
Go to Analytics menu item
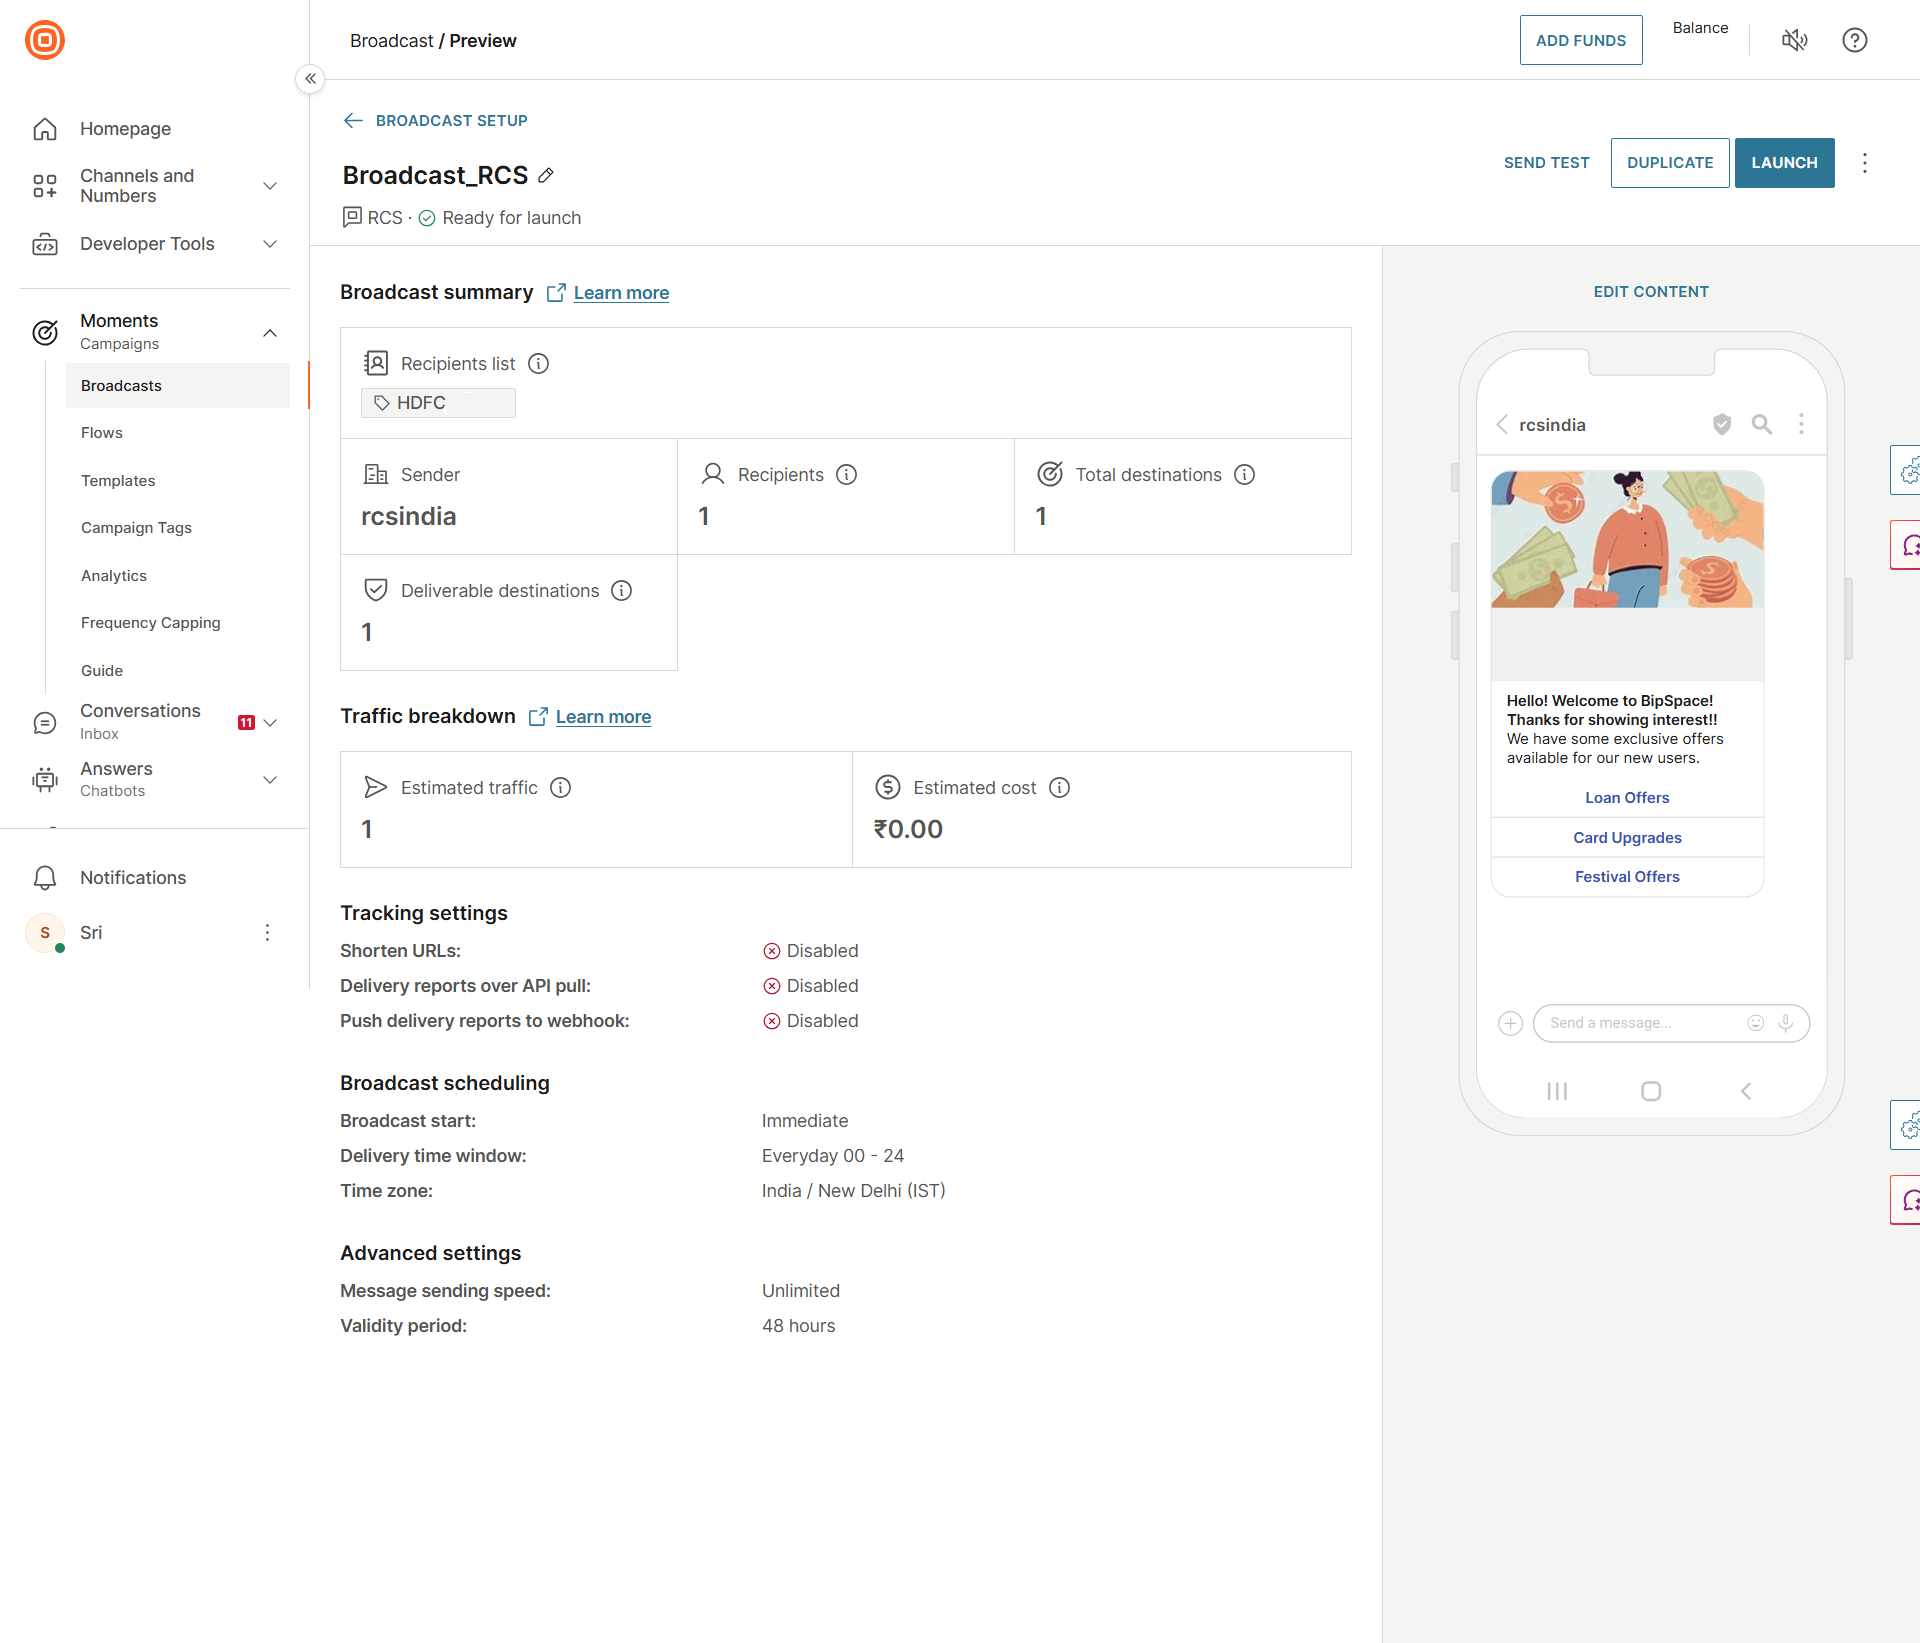114,575
